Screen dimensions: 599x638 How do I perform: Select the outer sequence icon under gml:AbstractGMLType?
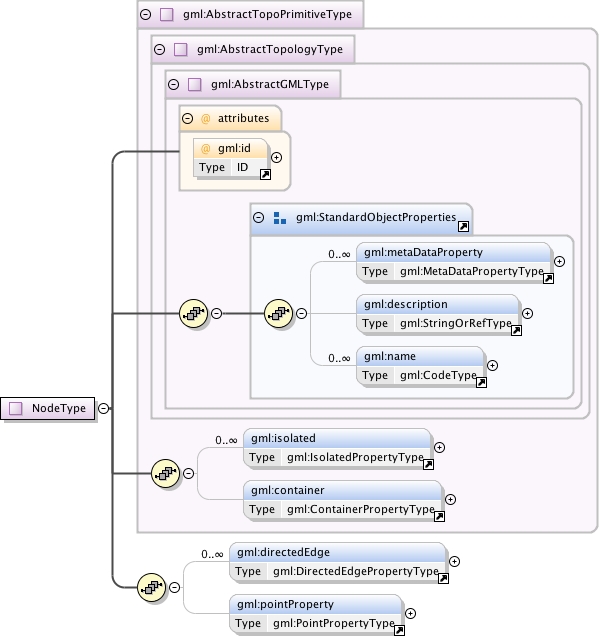coord(194,313)
